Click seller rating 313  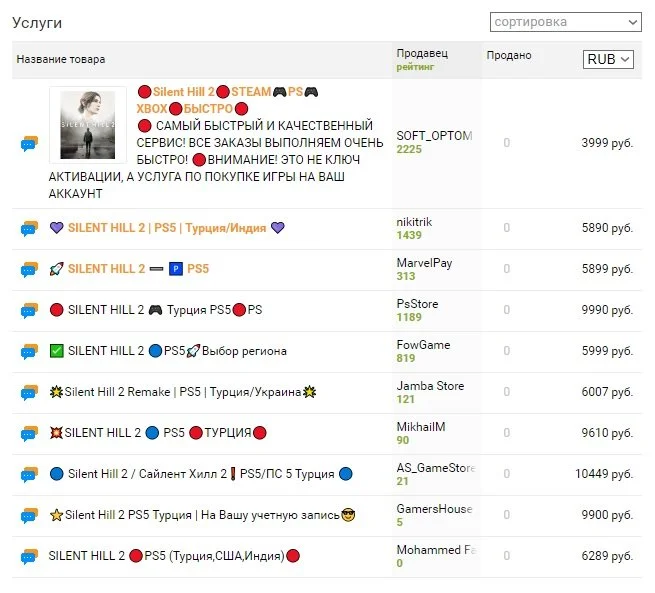pos(406,276)
